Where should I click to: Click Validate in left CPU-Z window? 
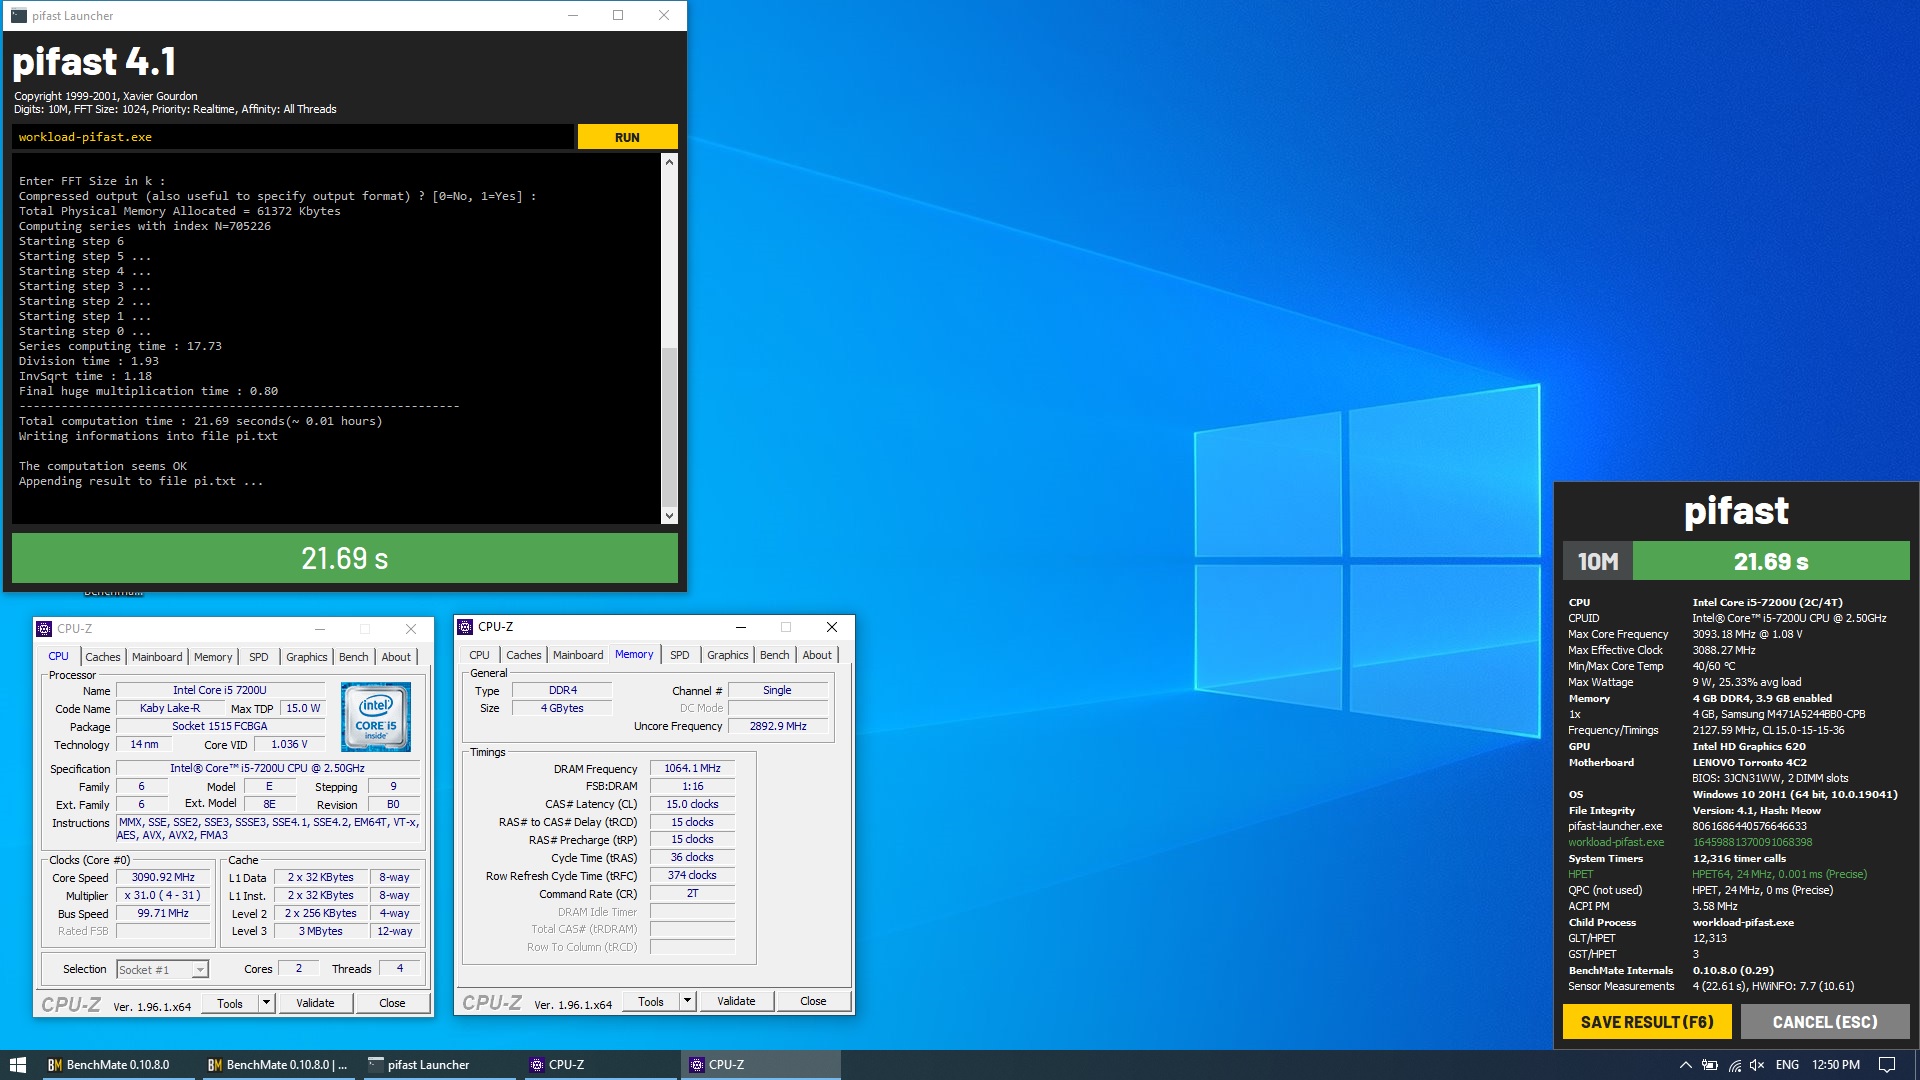(315, 1003)
